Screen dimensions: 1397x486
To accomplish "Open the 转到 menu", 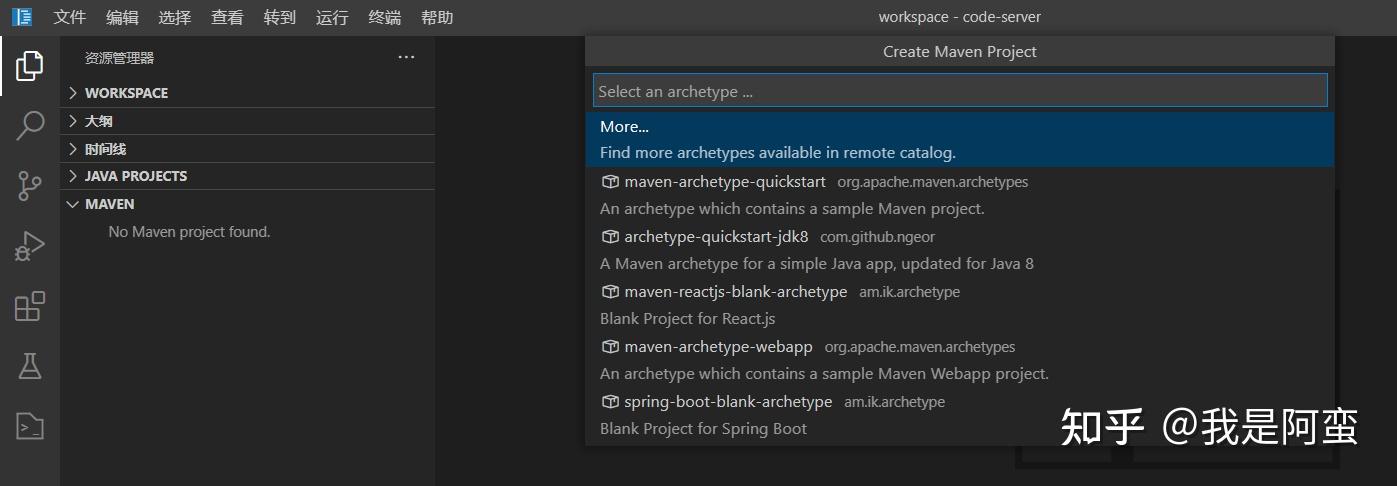I will (x=279, y=17).
